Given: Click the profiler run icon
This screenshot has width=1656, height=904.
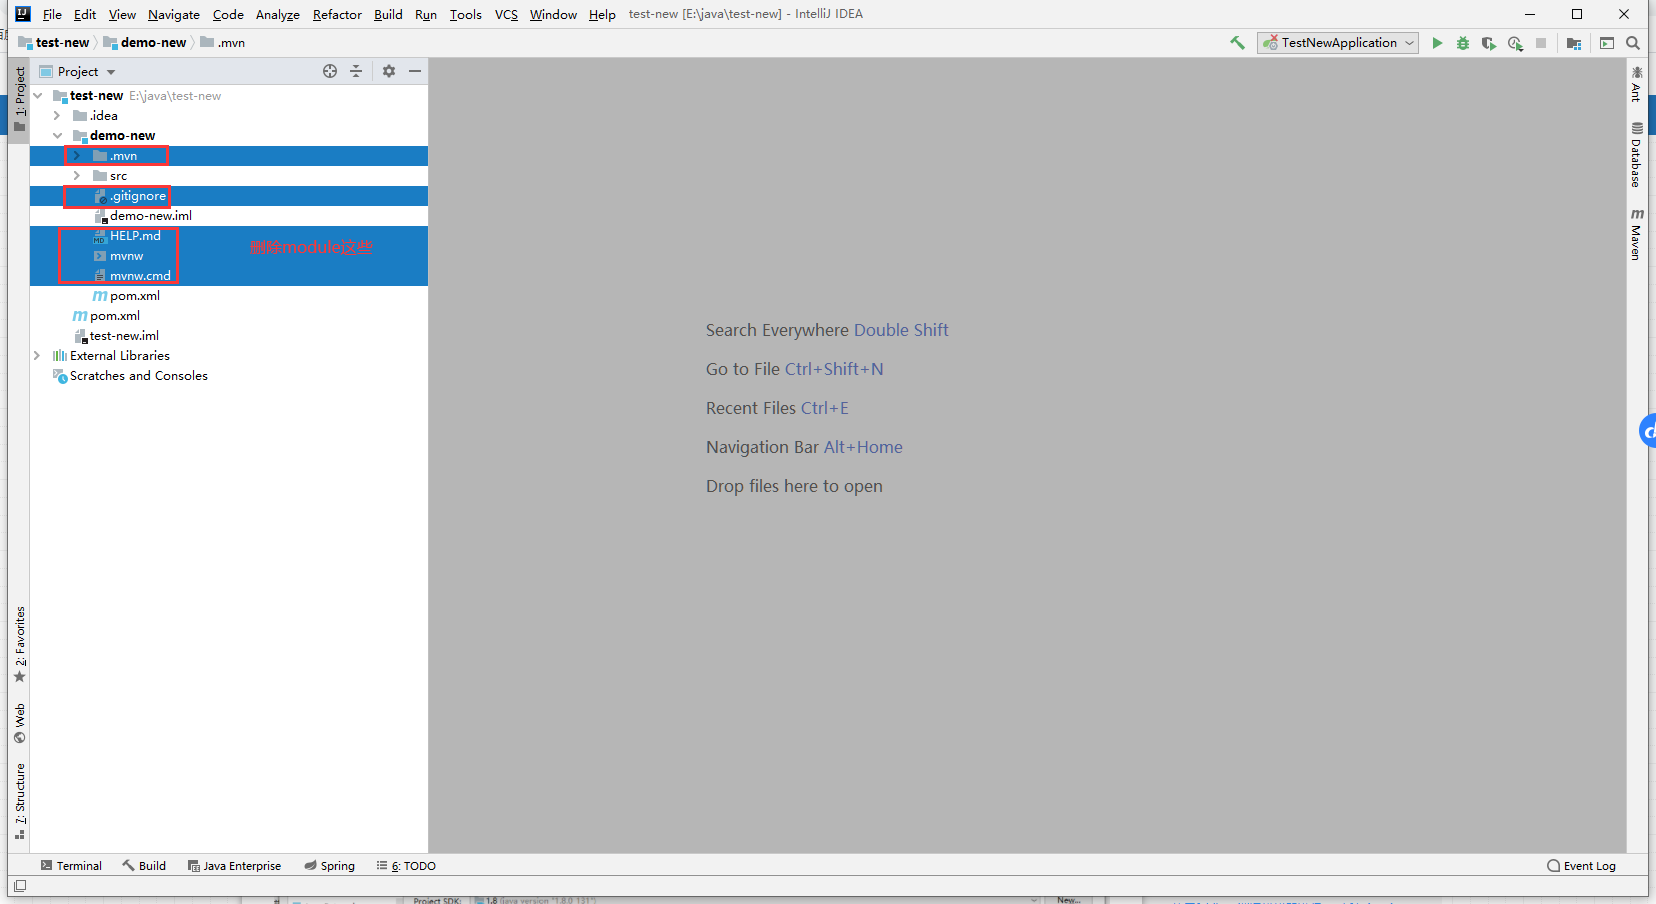Looking at the screenshot, I should (x=1515, y=43).
